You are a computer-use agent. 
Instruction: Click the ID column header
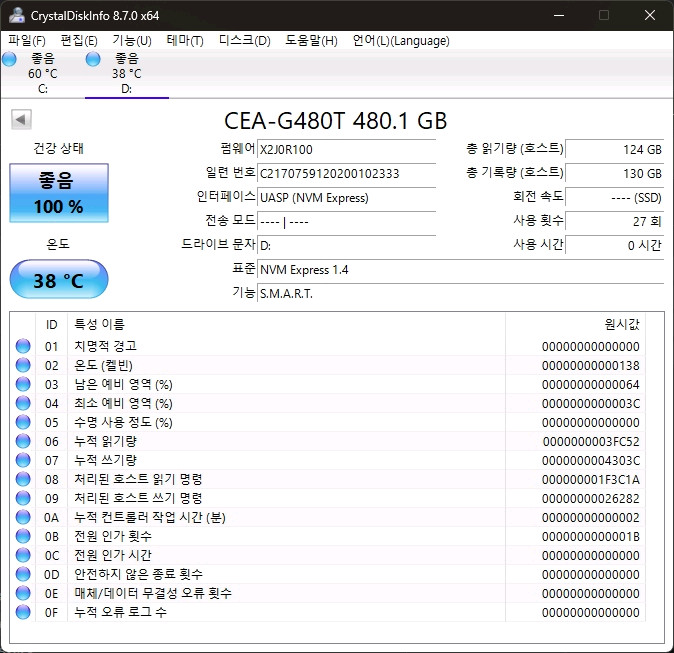pyautogui.click(x=52, y=324)
